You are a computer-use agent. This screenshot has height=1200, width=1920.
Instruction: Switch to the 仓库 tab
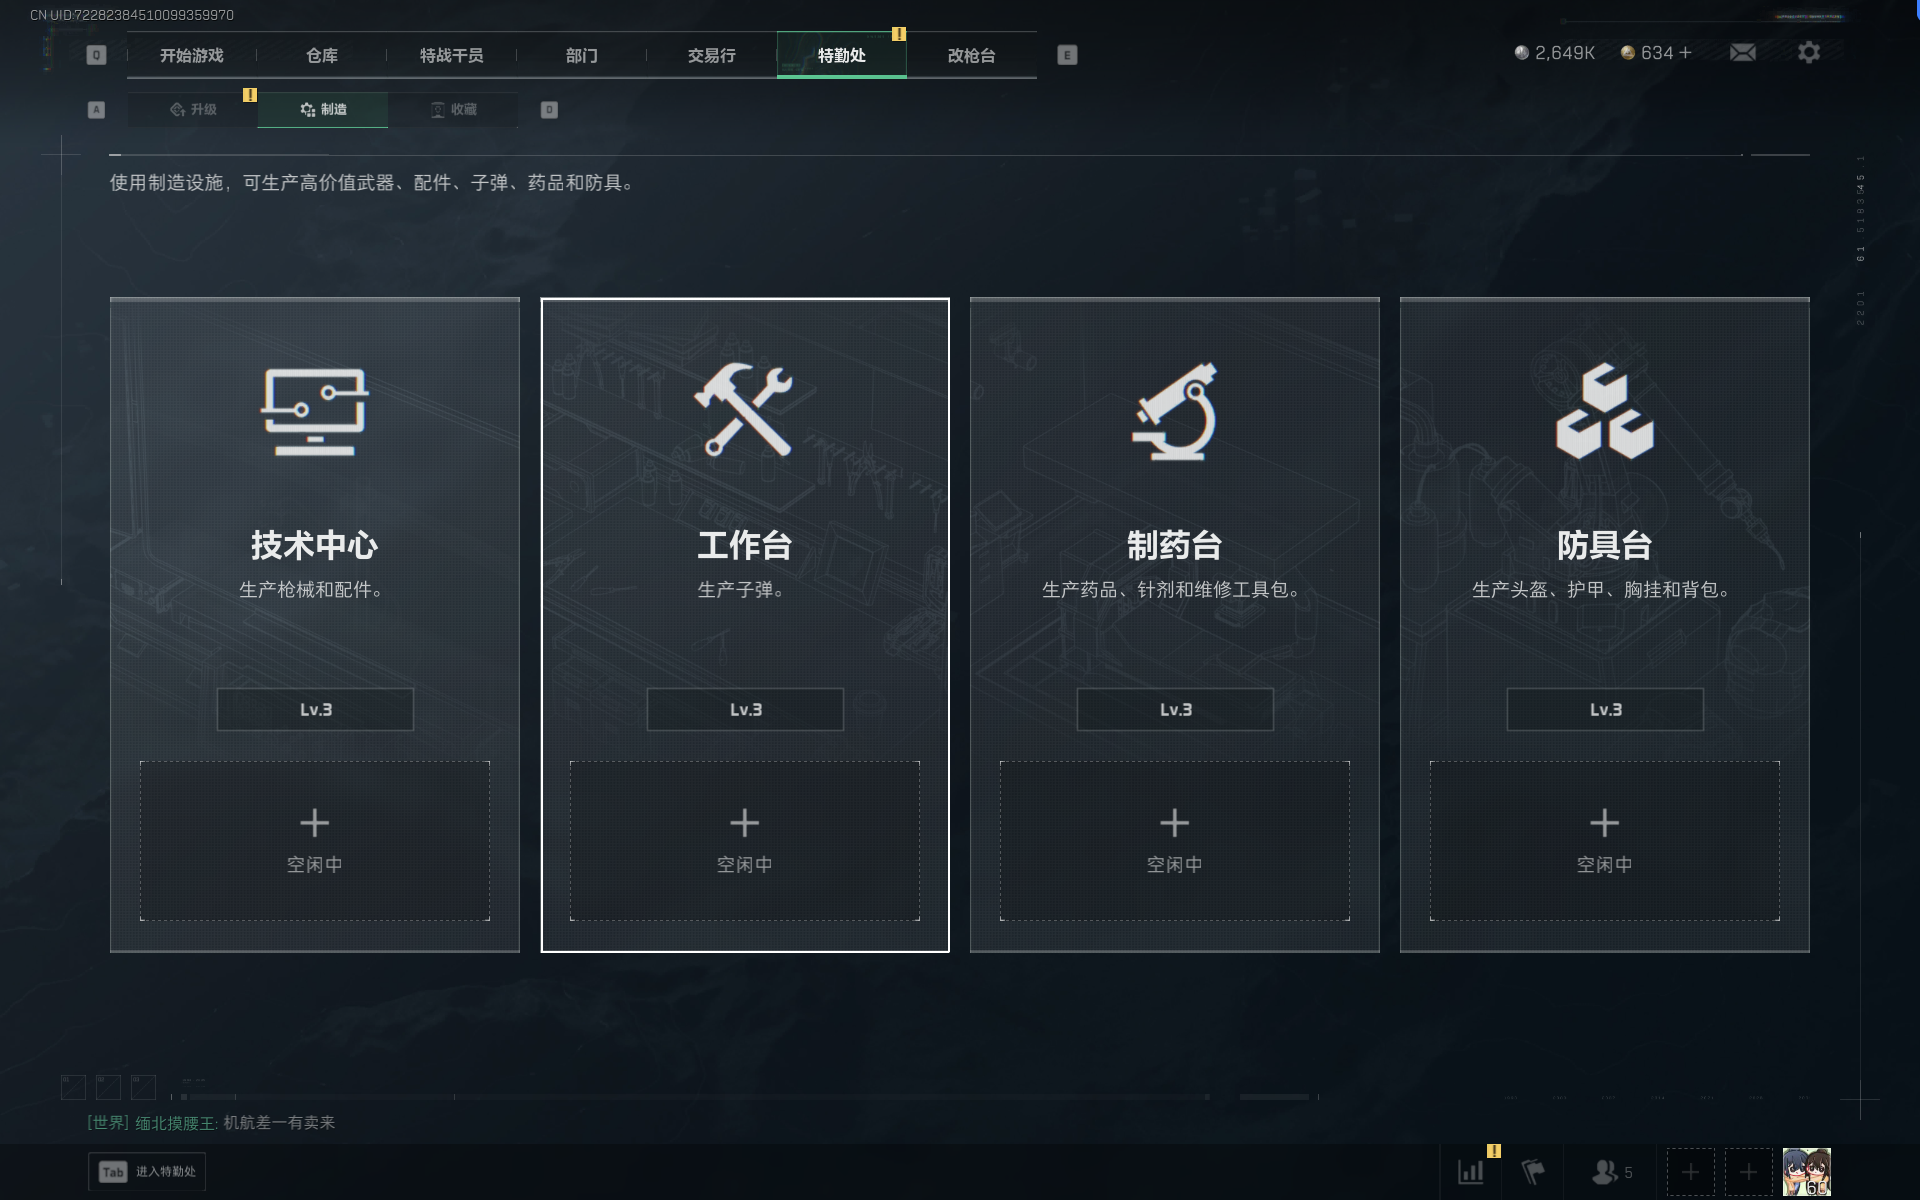(322, 55)
